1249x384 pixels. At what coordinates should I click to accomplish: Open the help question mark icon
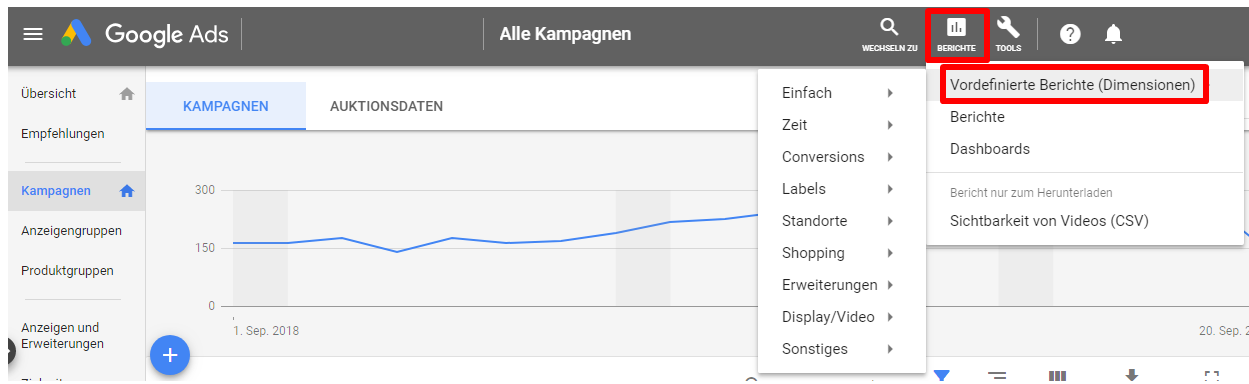pos(1070,35)
